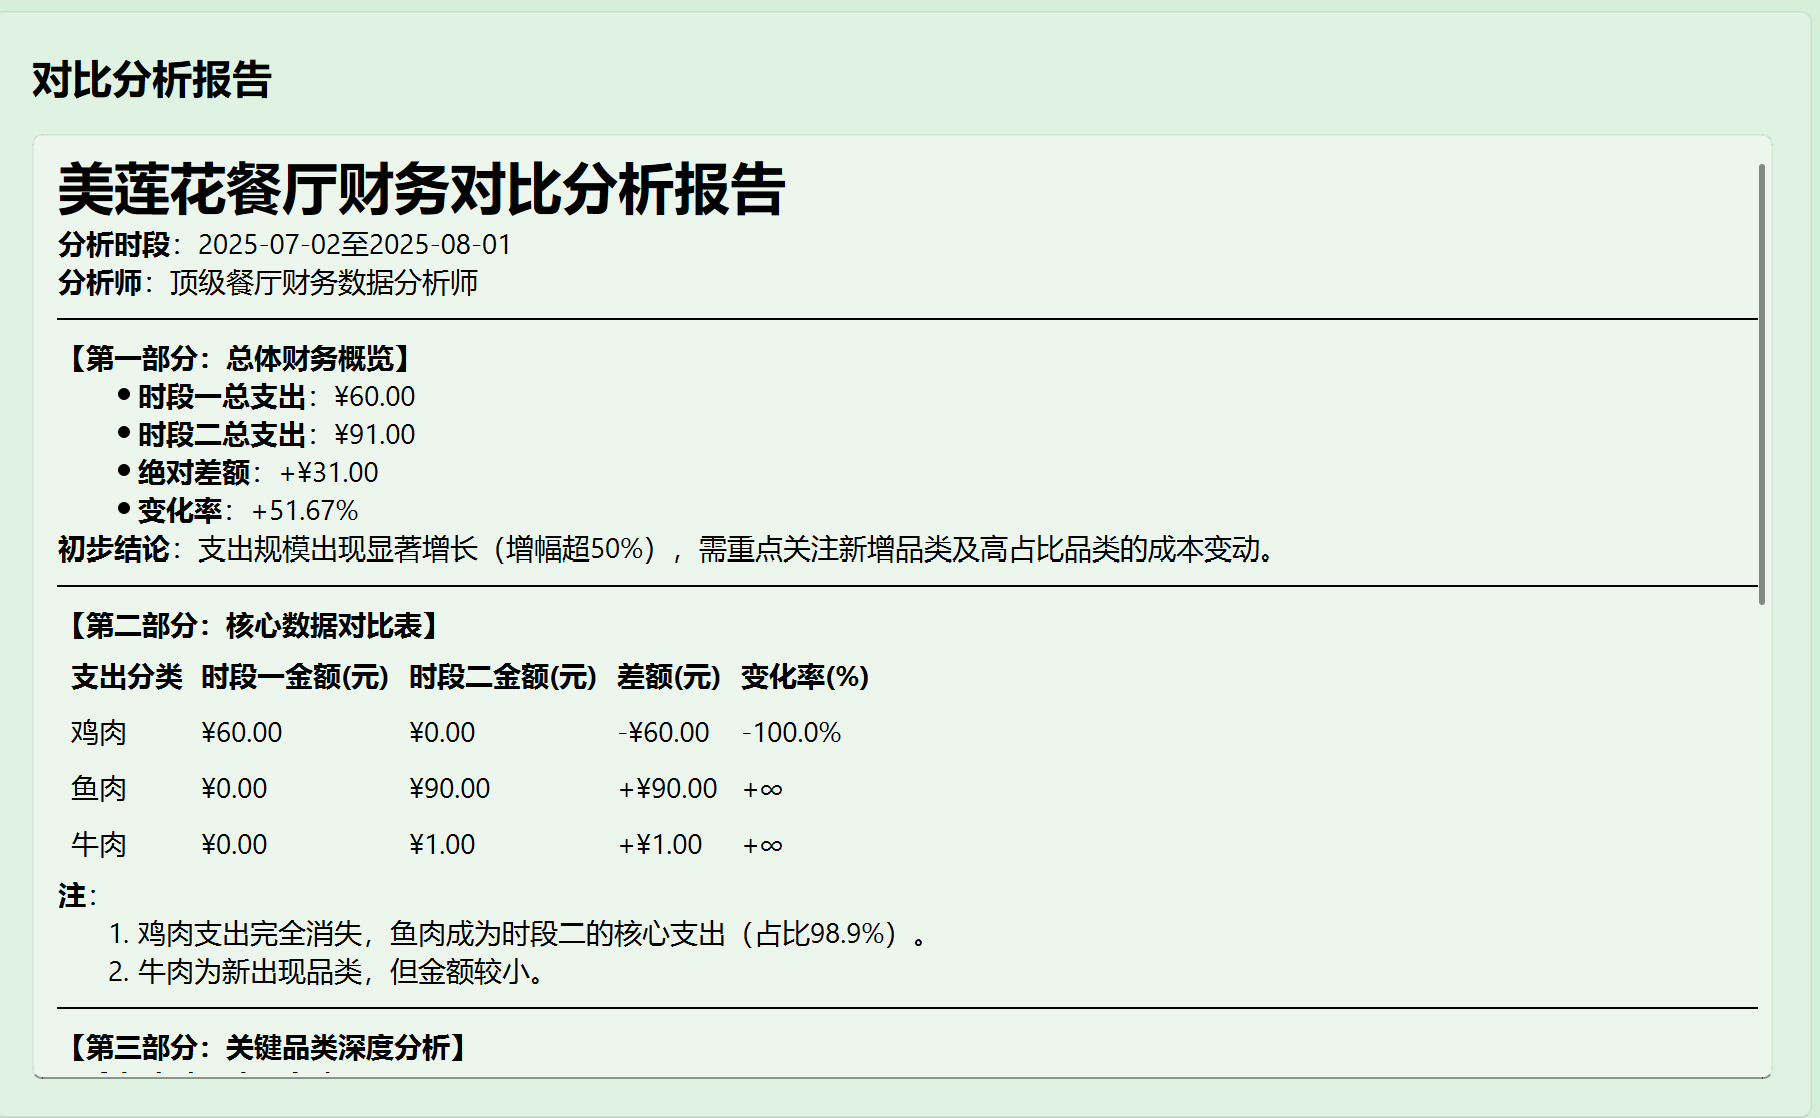Click the heading 第三部分：关键品类深度分析
The image size is (1820, 1118).
(x=268, y=1048)
